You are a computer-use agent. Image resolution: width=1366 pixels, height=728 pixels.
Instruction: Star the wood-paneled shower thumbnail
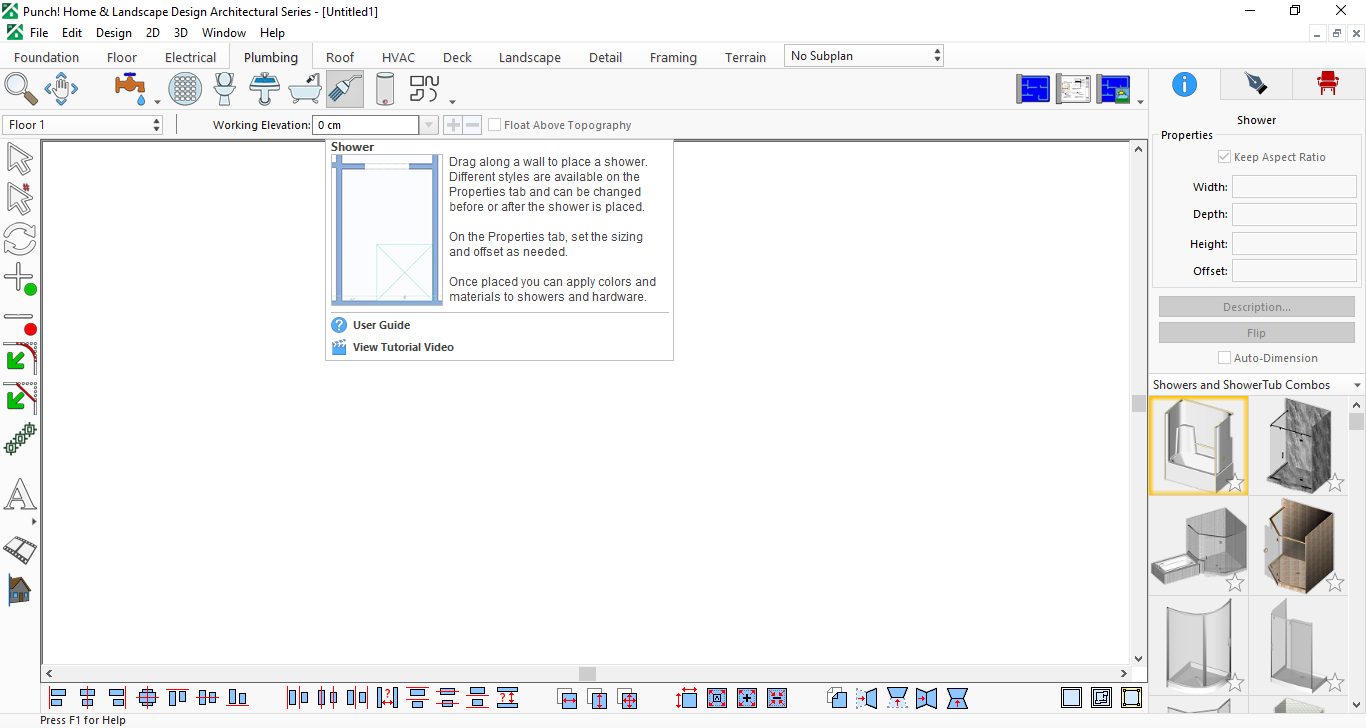coord(1335,583)
